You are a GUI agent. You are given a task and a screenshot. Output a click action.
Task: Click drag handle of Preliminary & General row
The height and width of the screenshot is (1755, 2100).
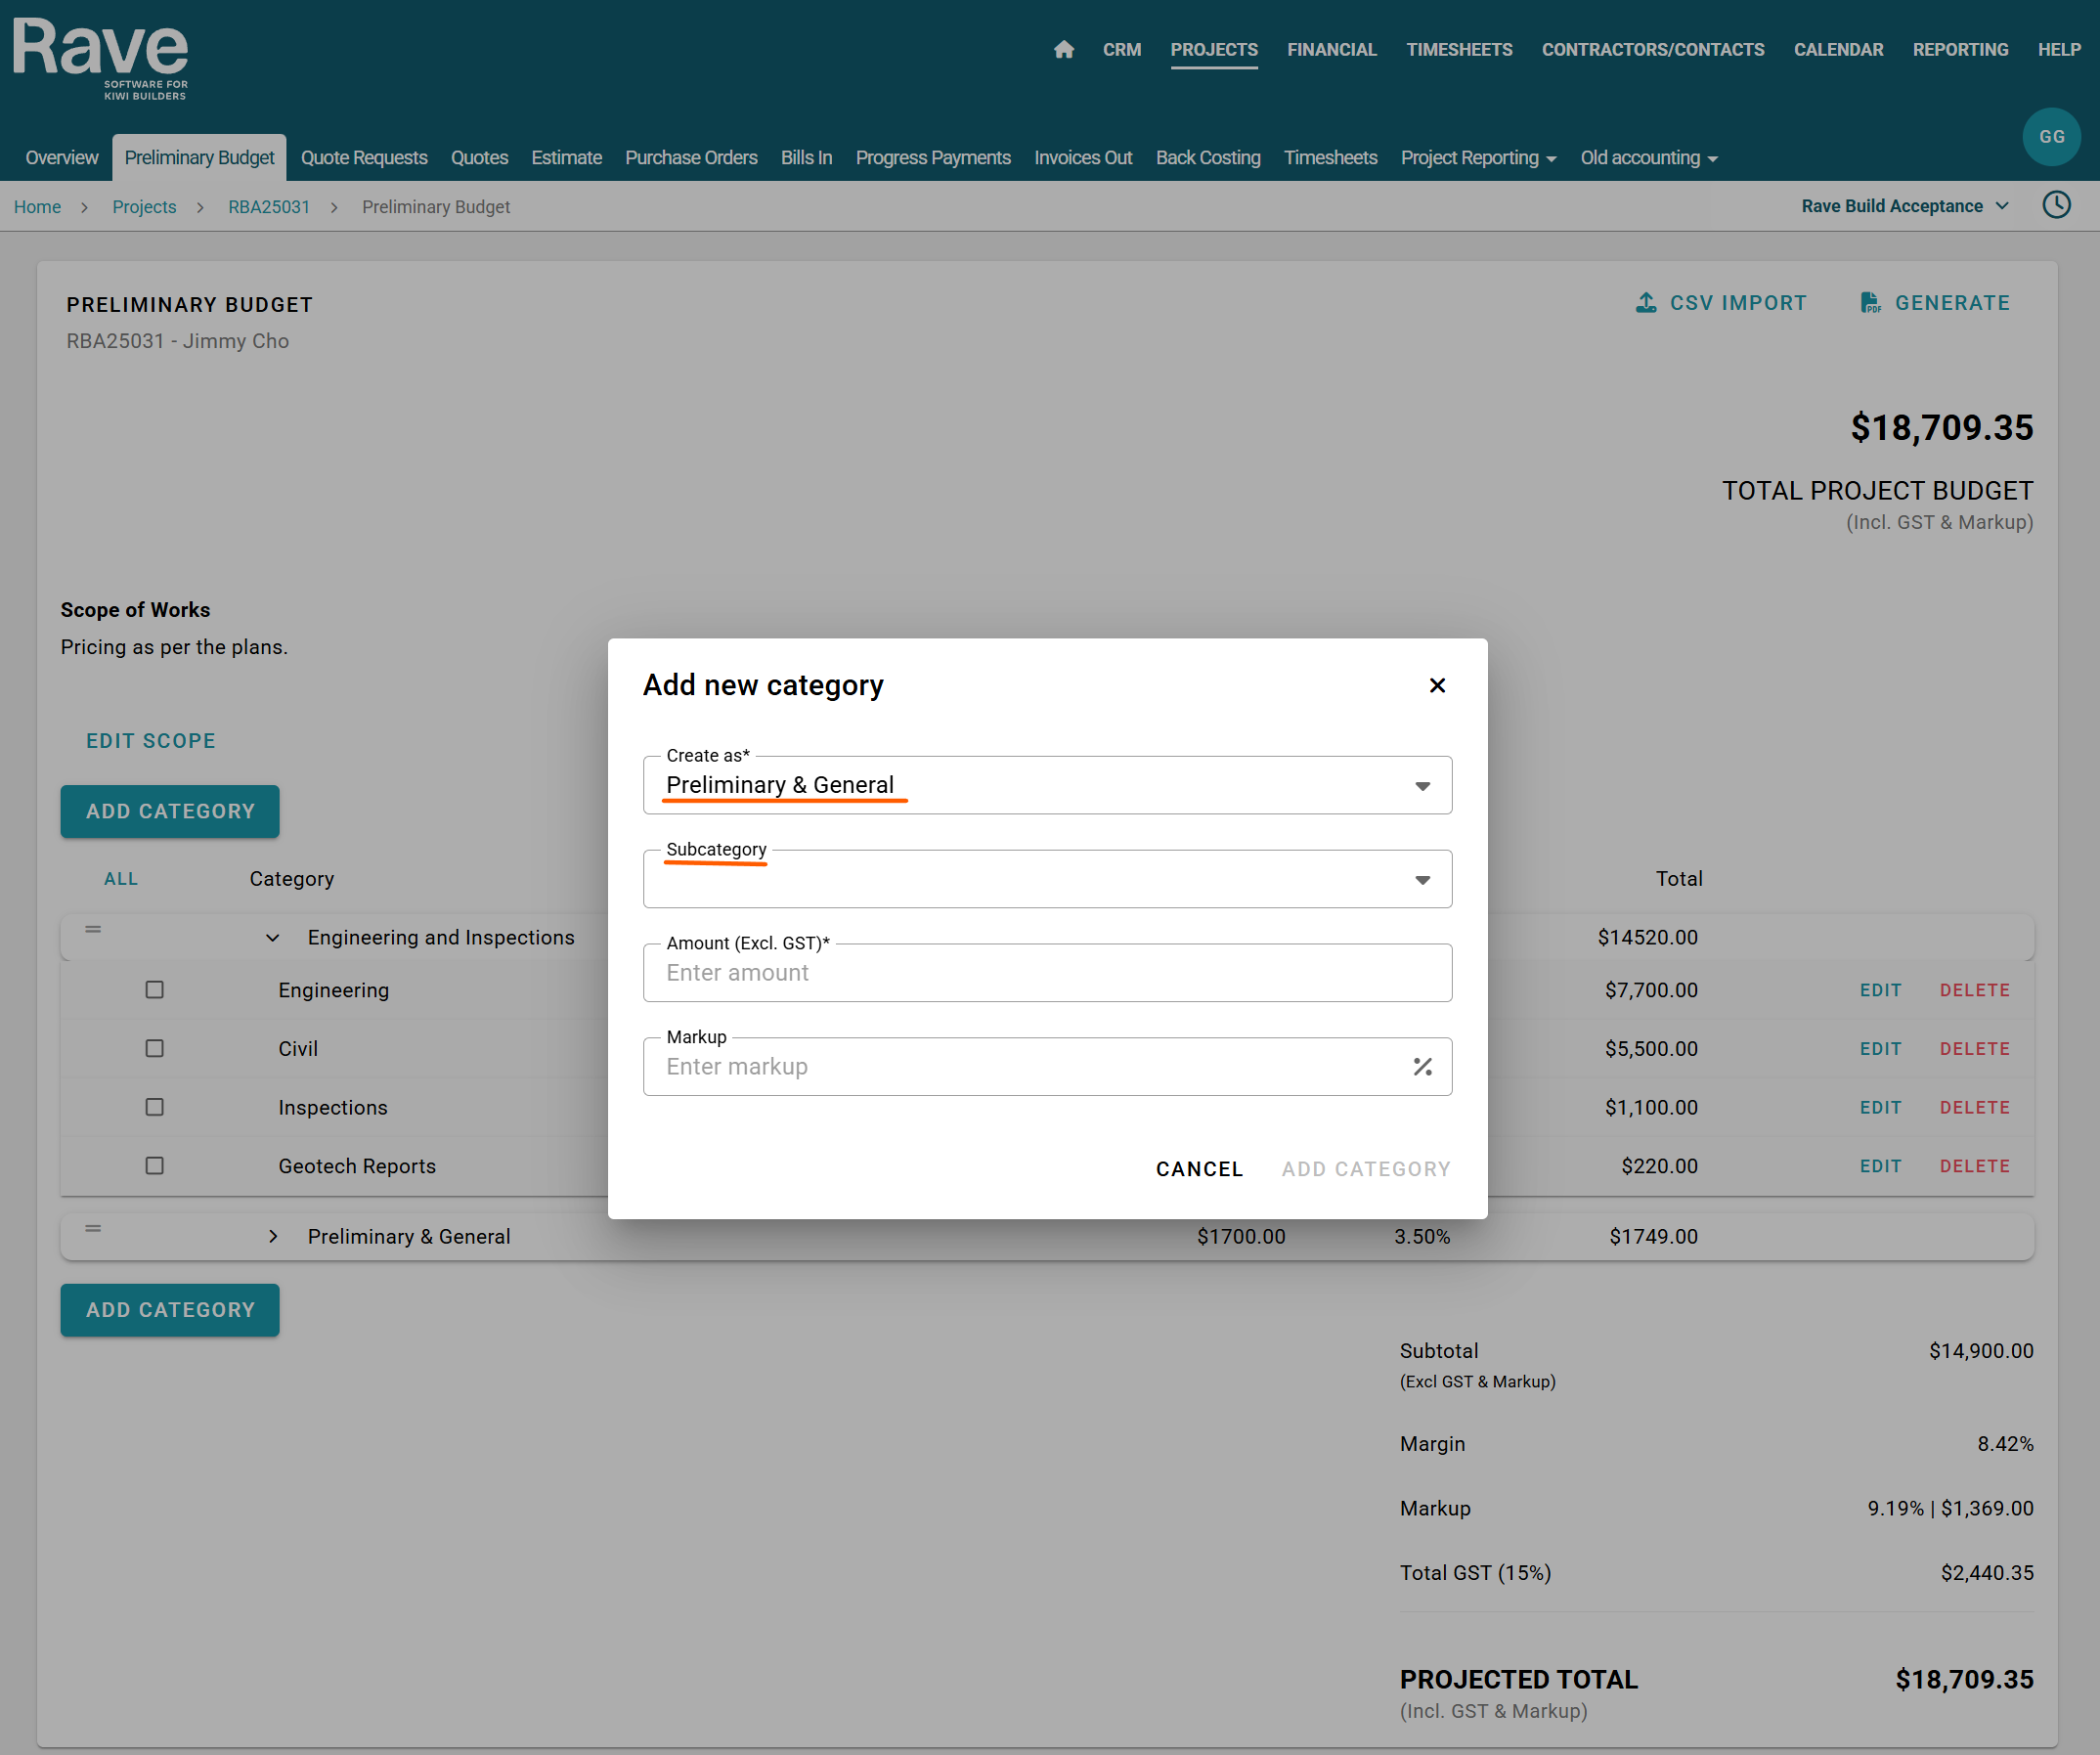93,1229
